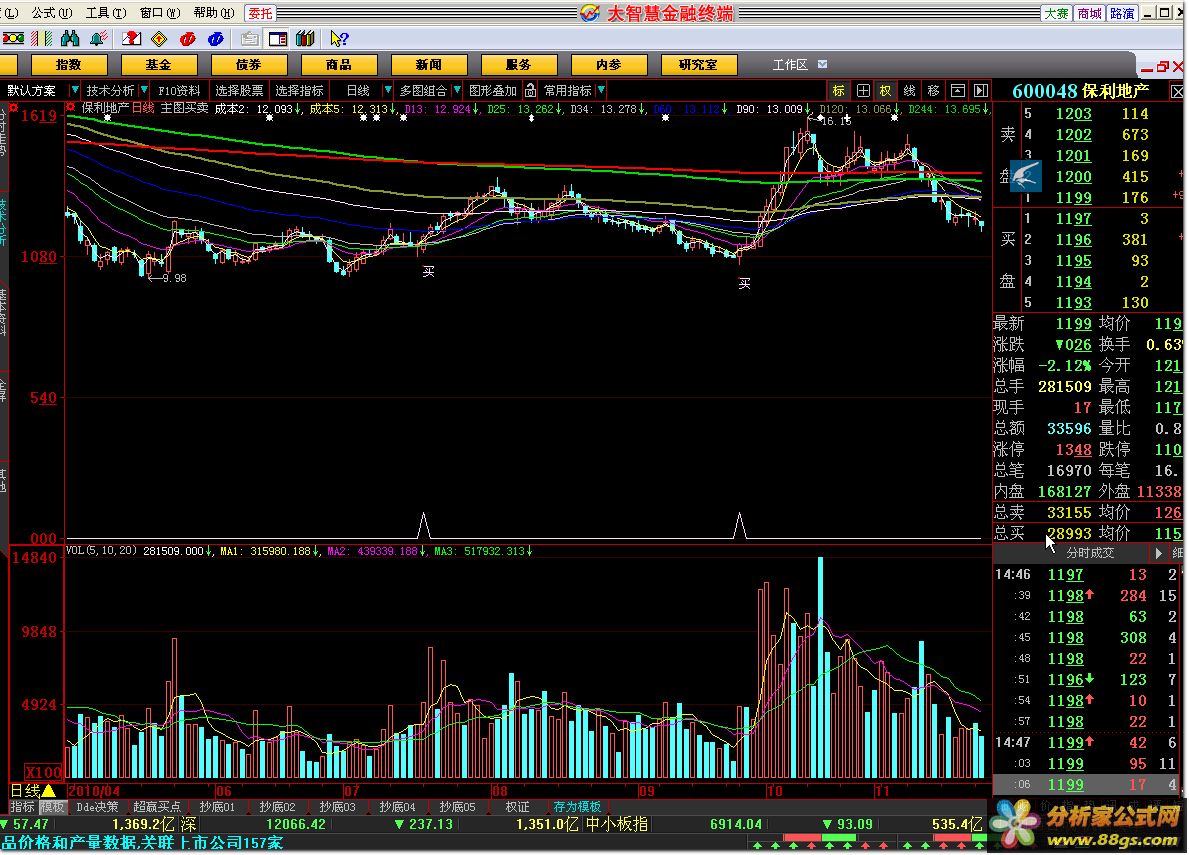Screen dimensions: 1189x855
Task: Toggle the 标 marker button
Action: (839, 91)
